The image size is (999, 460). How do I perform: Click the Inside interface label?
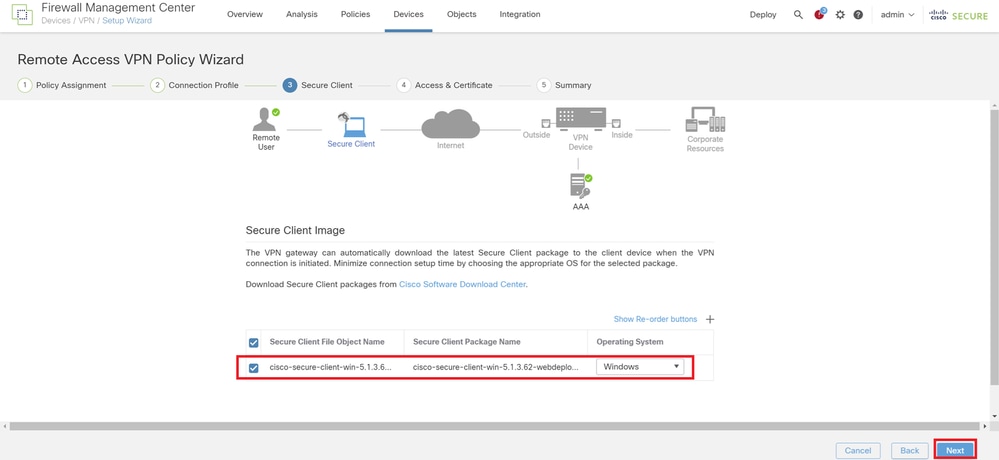tap(622, 135)
